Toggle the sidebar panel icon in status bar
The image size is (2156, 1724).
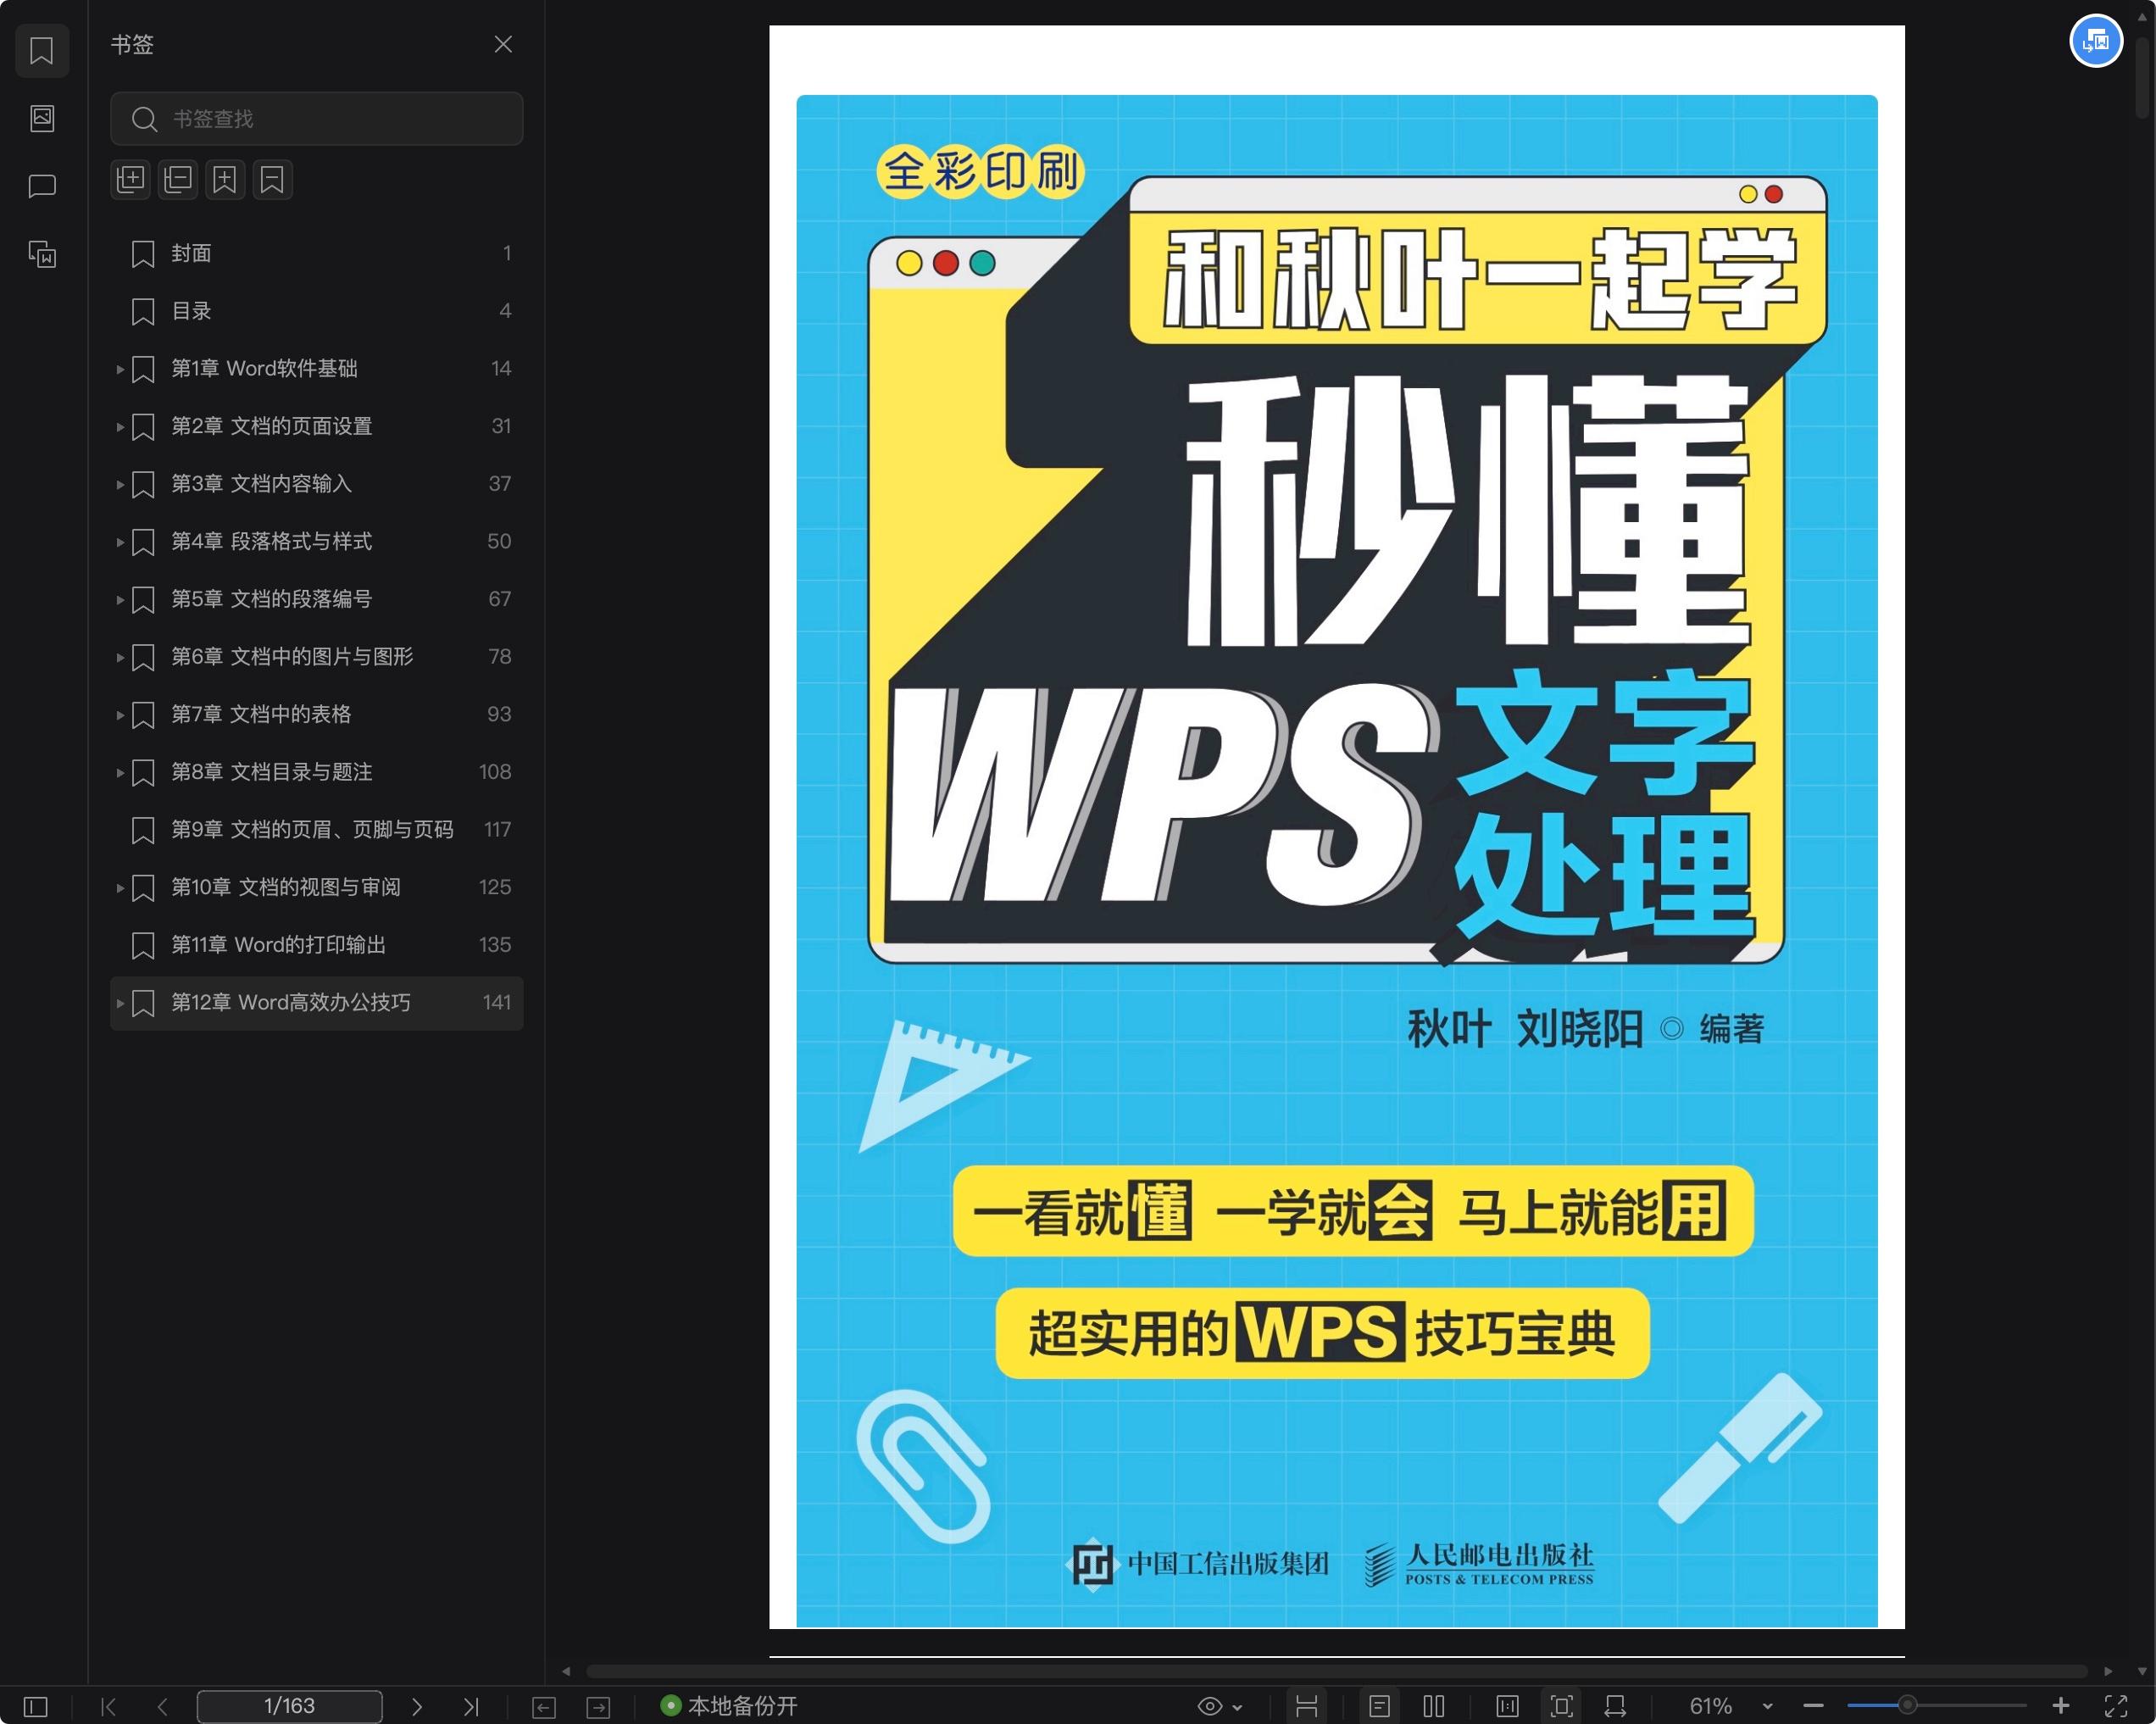tap(36, 1706)
